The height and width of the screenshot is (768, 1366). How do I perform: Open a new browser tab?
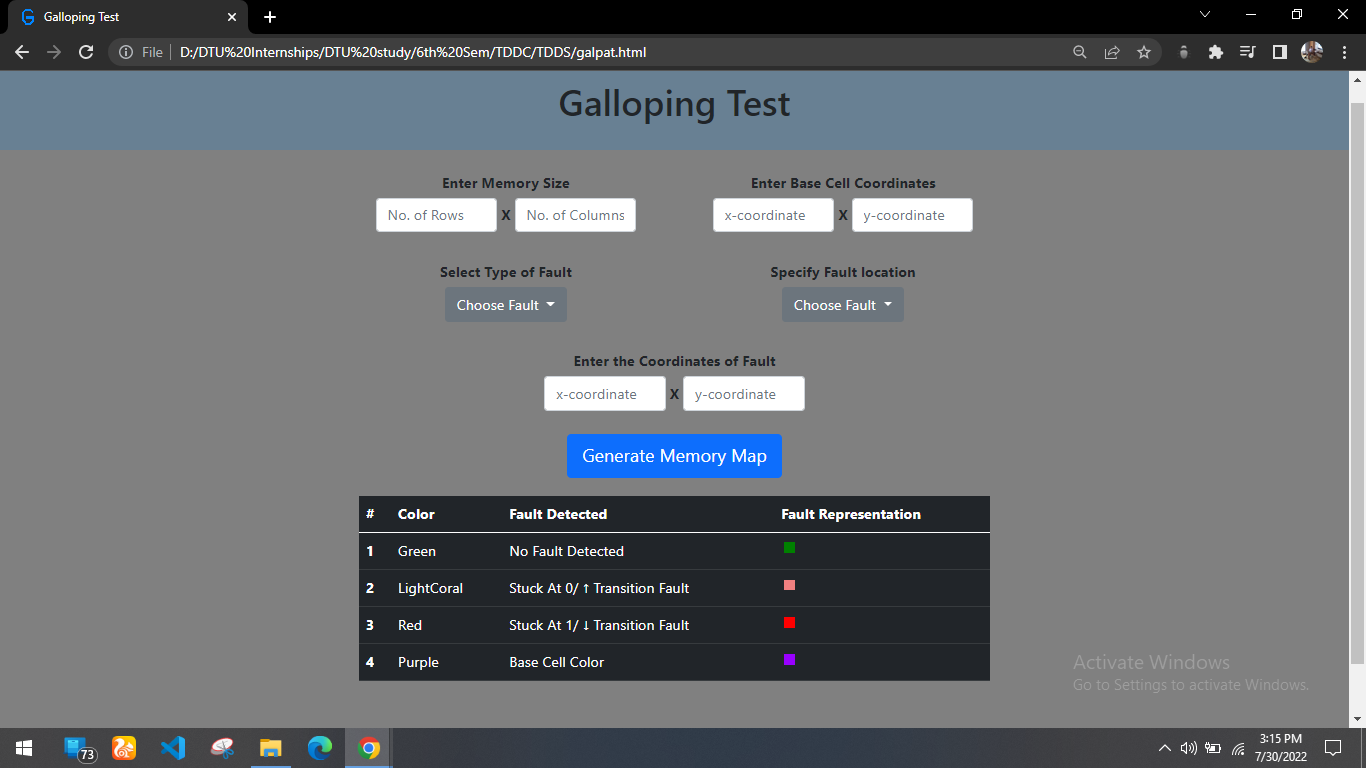pyautogui.click(x=269, y=16)
